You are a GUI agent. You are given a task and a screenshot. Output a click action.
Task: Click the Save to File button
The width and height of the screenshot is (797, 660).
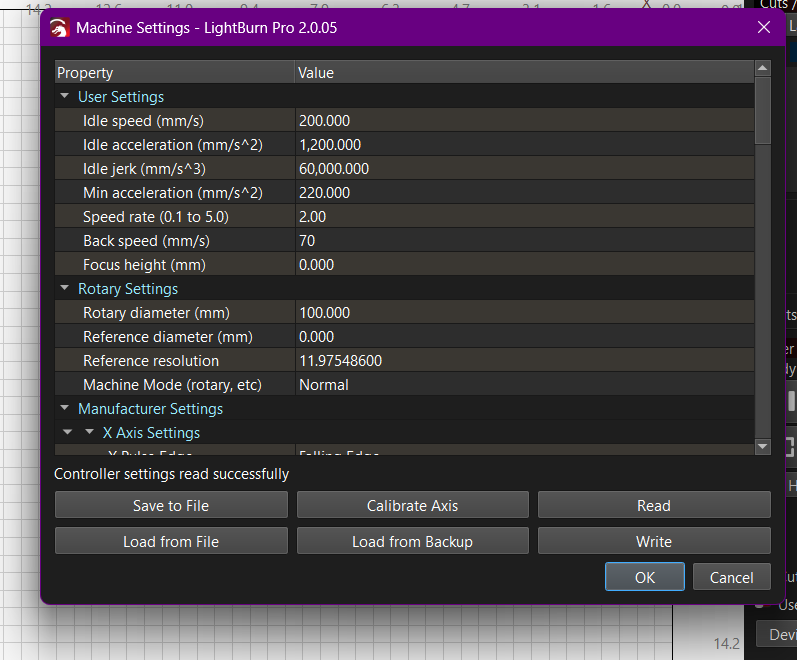[171, 505]
